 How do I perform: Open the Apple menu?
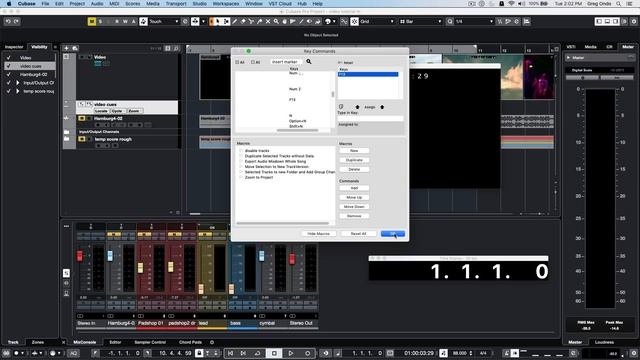9,4
